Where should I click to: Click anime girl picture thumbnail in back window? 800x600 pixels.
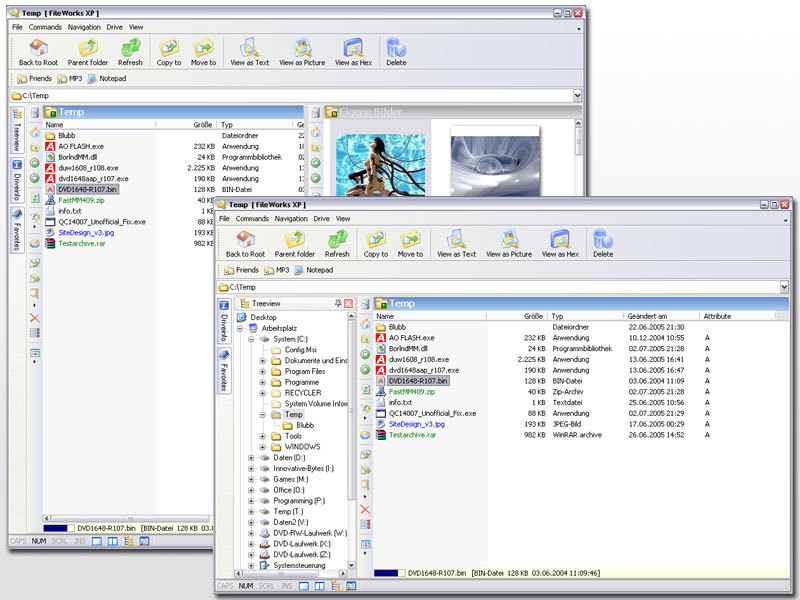pos(380,165)
